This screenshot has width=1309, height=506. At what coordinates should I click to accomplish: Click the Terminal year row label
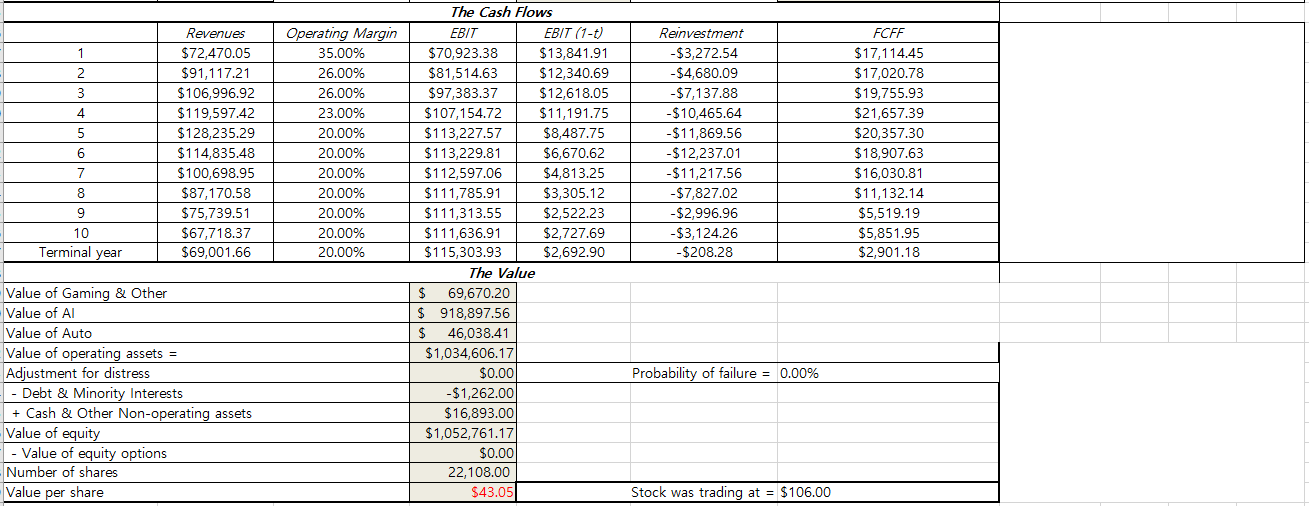[x=80, y=252]
